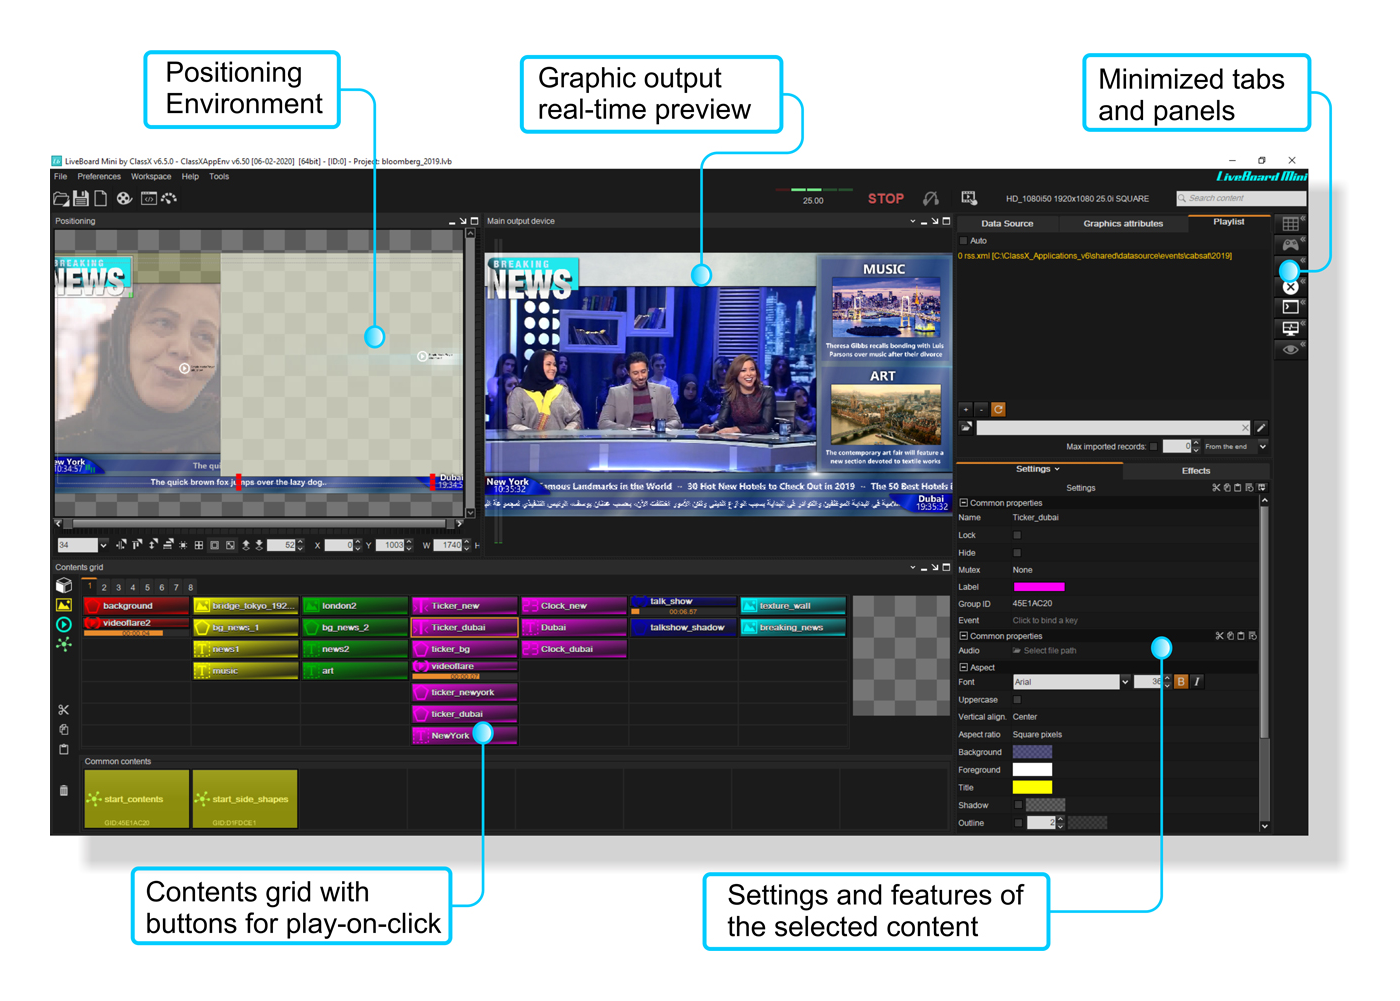The height and width of the screenshot is (1001, 1400).
Task: Tick the Max imported records checkbox
Action: click(x=1153, y=447)
